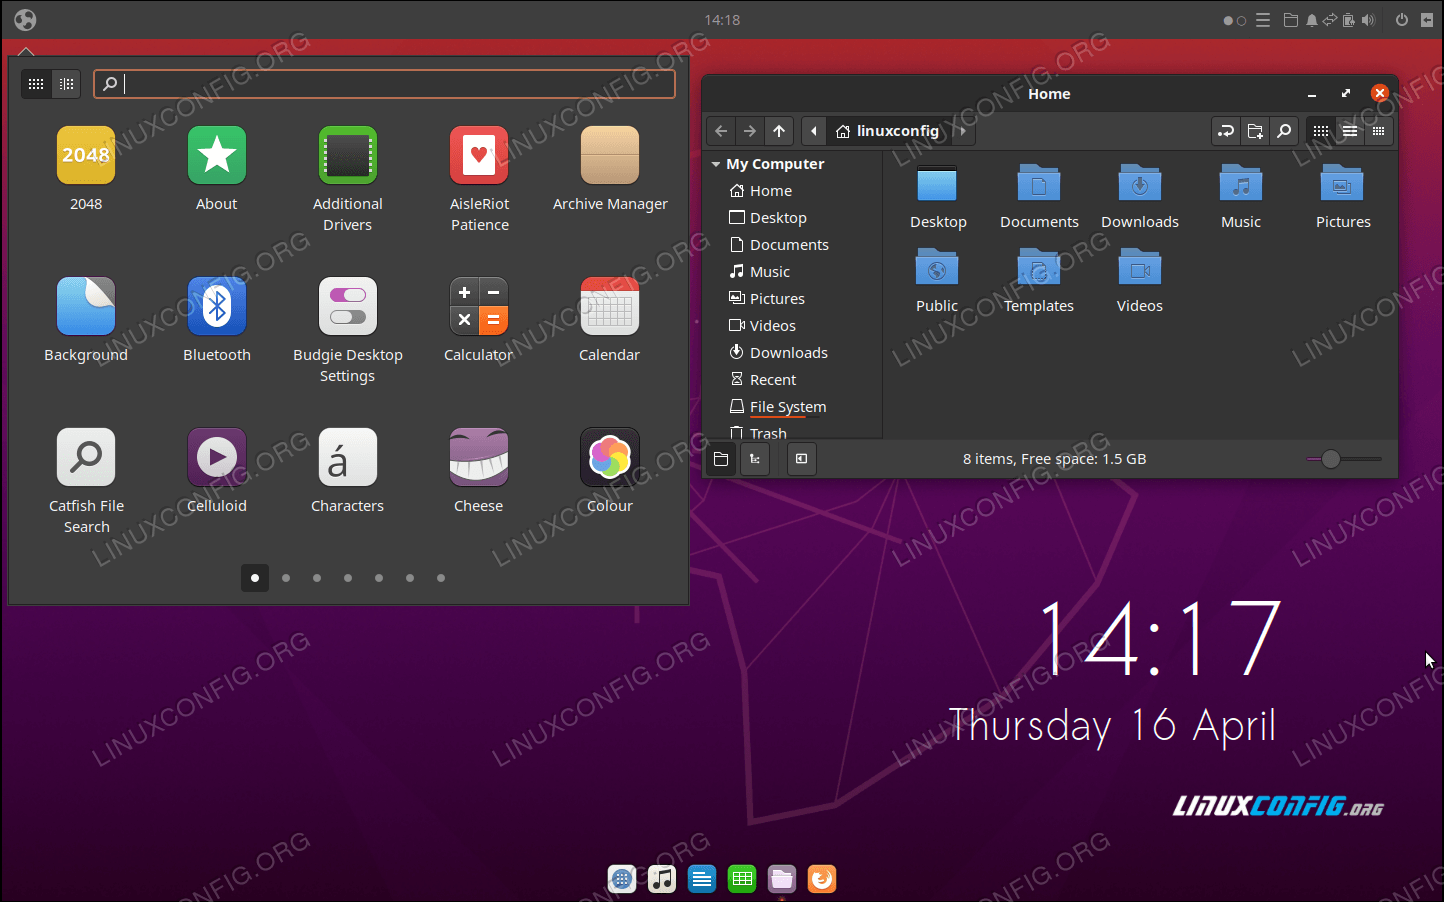The image size is (1444, 902).
Task: Click the linuxconfig path button
Action: (x=888, y=131)
